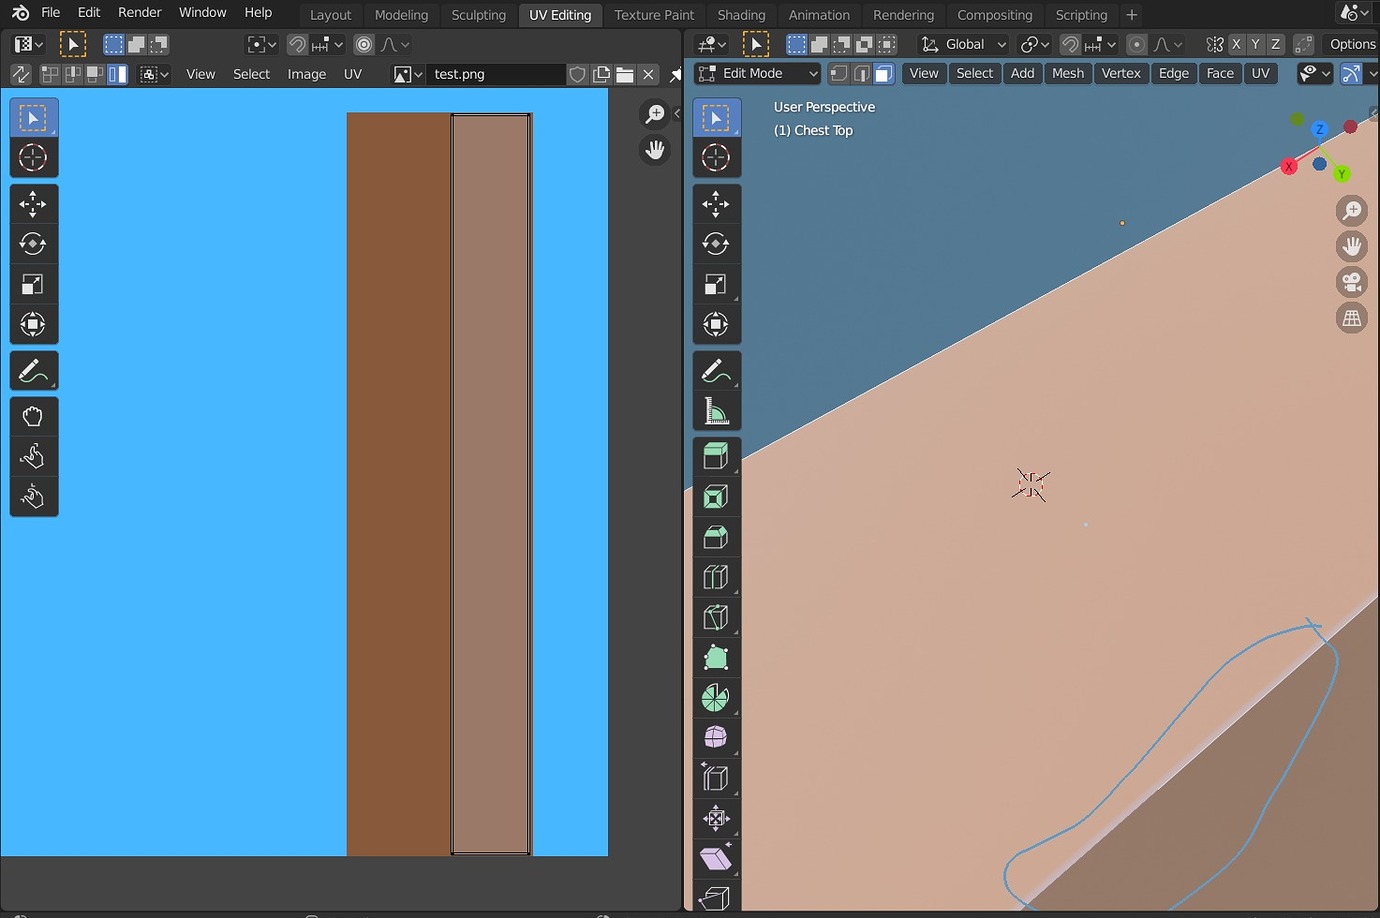Select the Move tool in UV editor
The height and width of the screenshot is (918, 1380).
(x=33, y=204)
